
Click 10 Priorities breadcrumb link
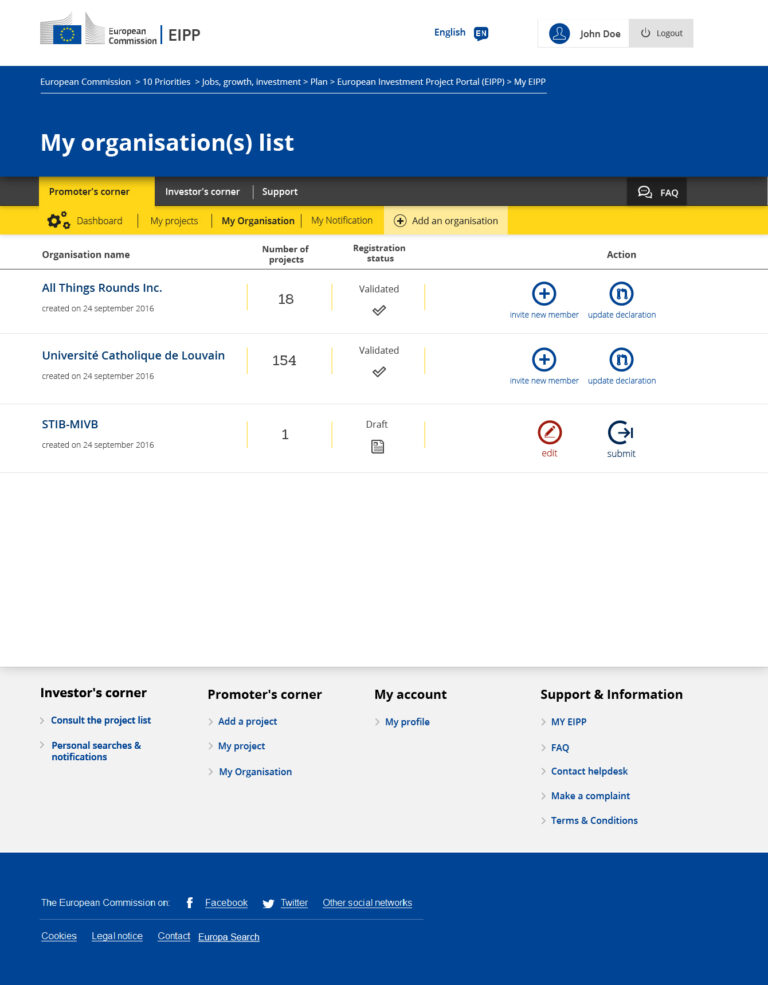coord(166,82)
